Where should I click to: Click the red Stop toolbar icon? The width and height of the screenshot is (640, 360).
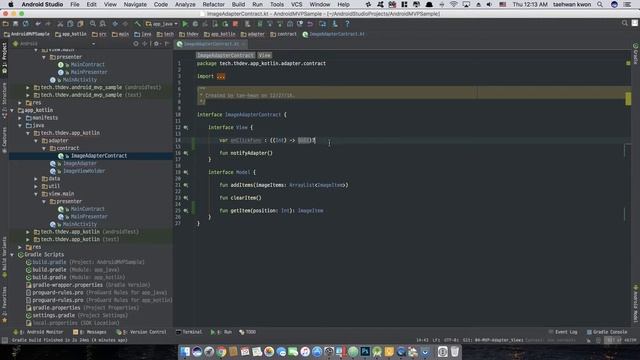tap(235, 24)
